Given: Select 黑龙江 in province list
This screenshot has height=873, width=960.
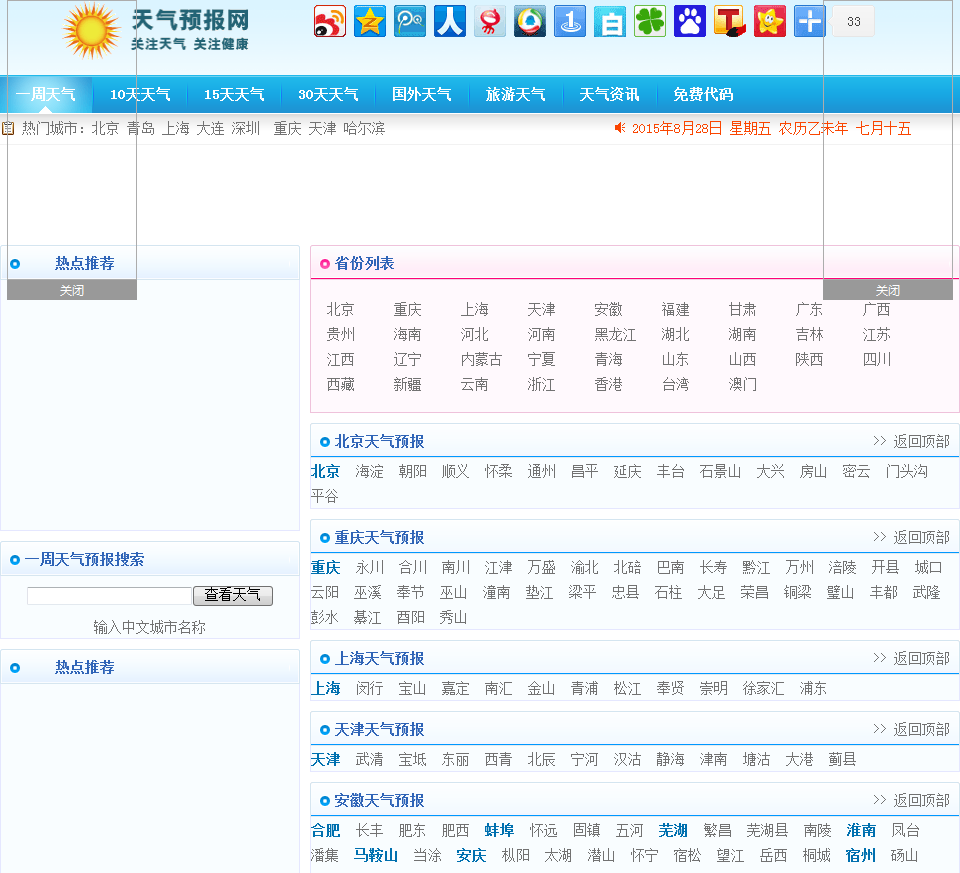Looking at the screenshot, I should (x=615, y=335).
